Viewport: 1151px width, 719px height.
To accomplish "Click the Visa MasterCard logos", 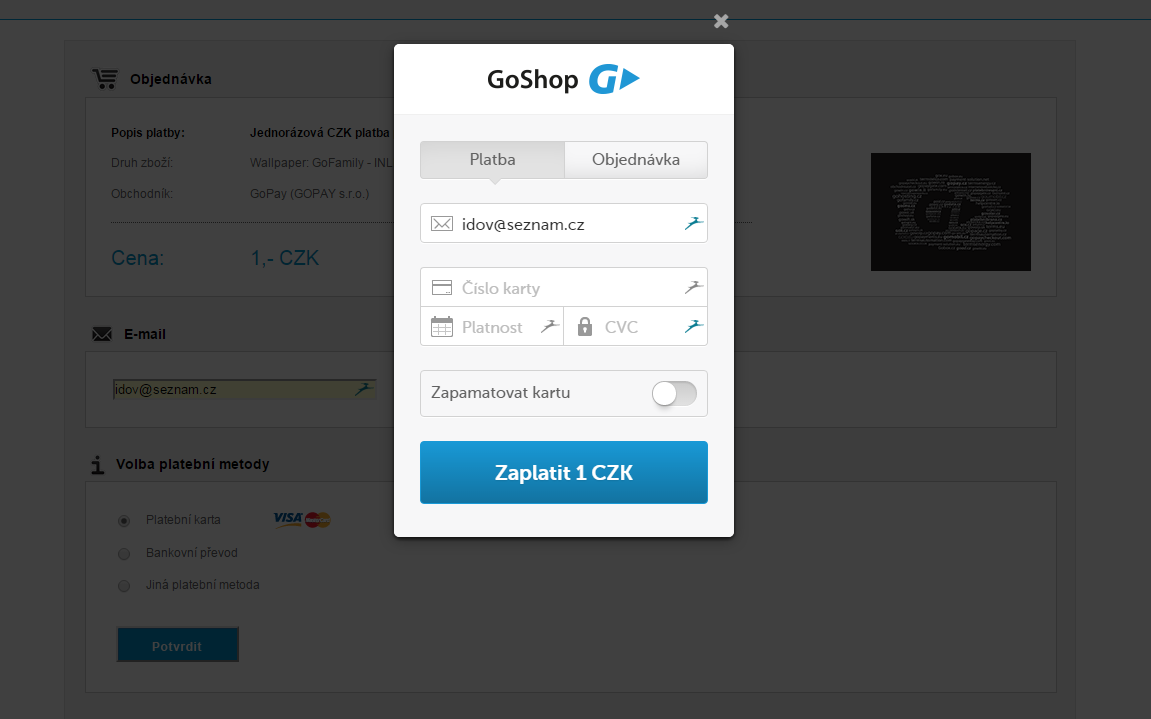I will coord(302,519).
